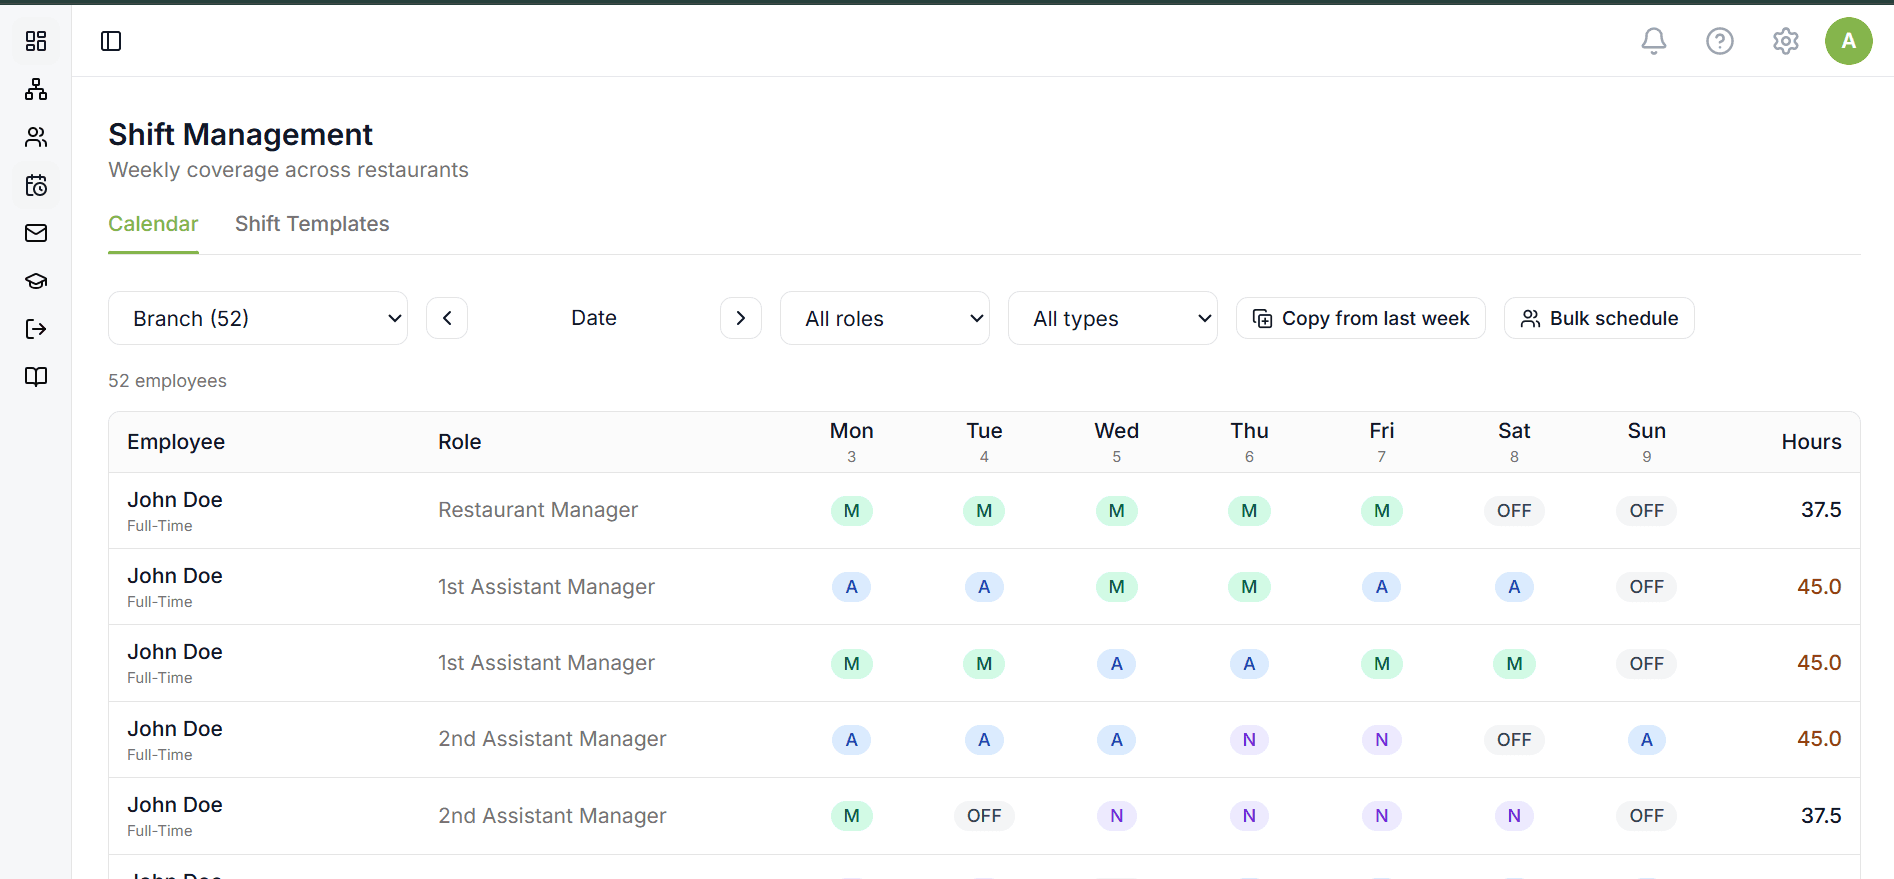Go to next week chevron

pos(741,318)
